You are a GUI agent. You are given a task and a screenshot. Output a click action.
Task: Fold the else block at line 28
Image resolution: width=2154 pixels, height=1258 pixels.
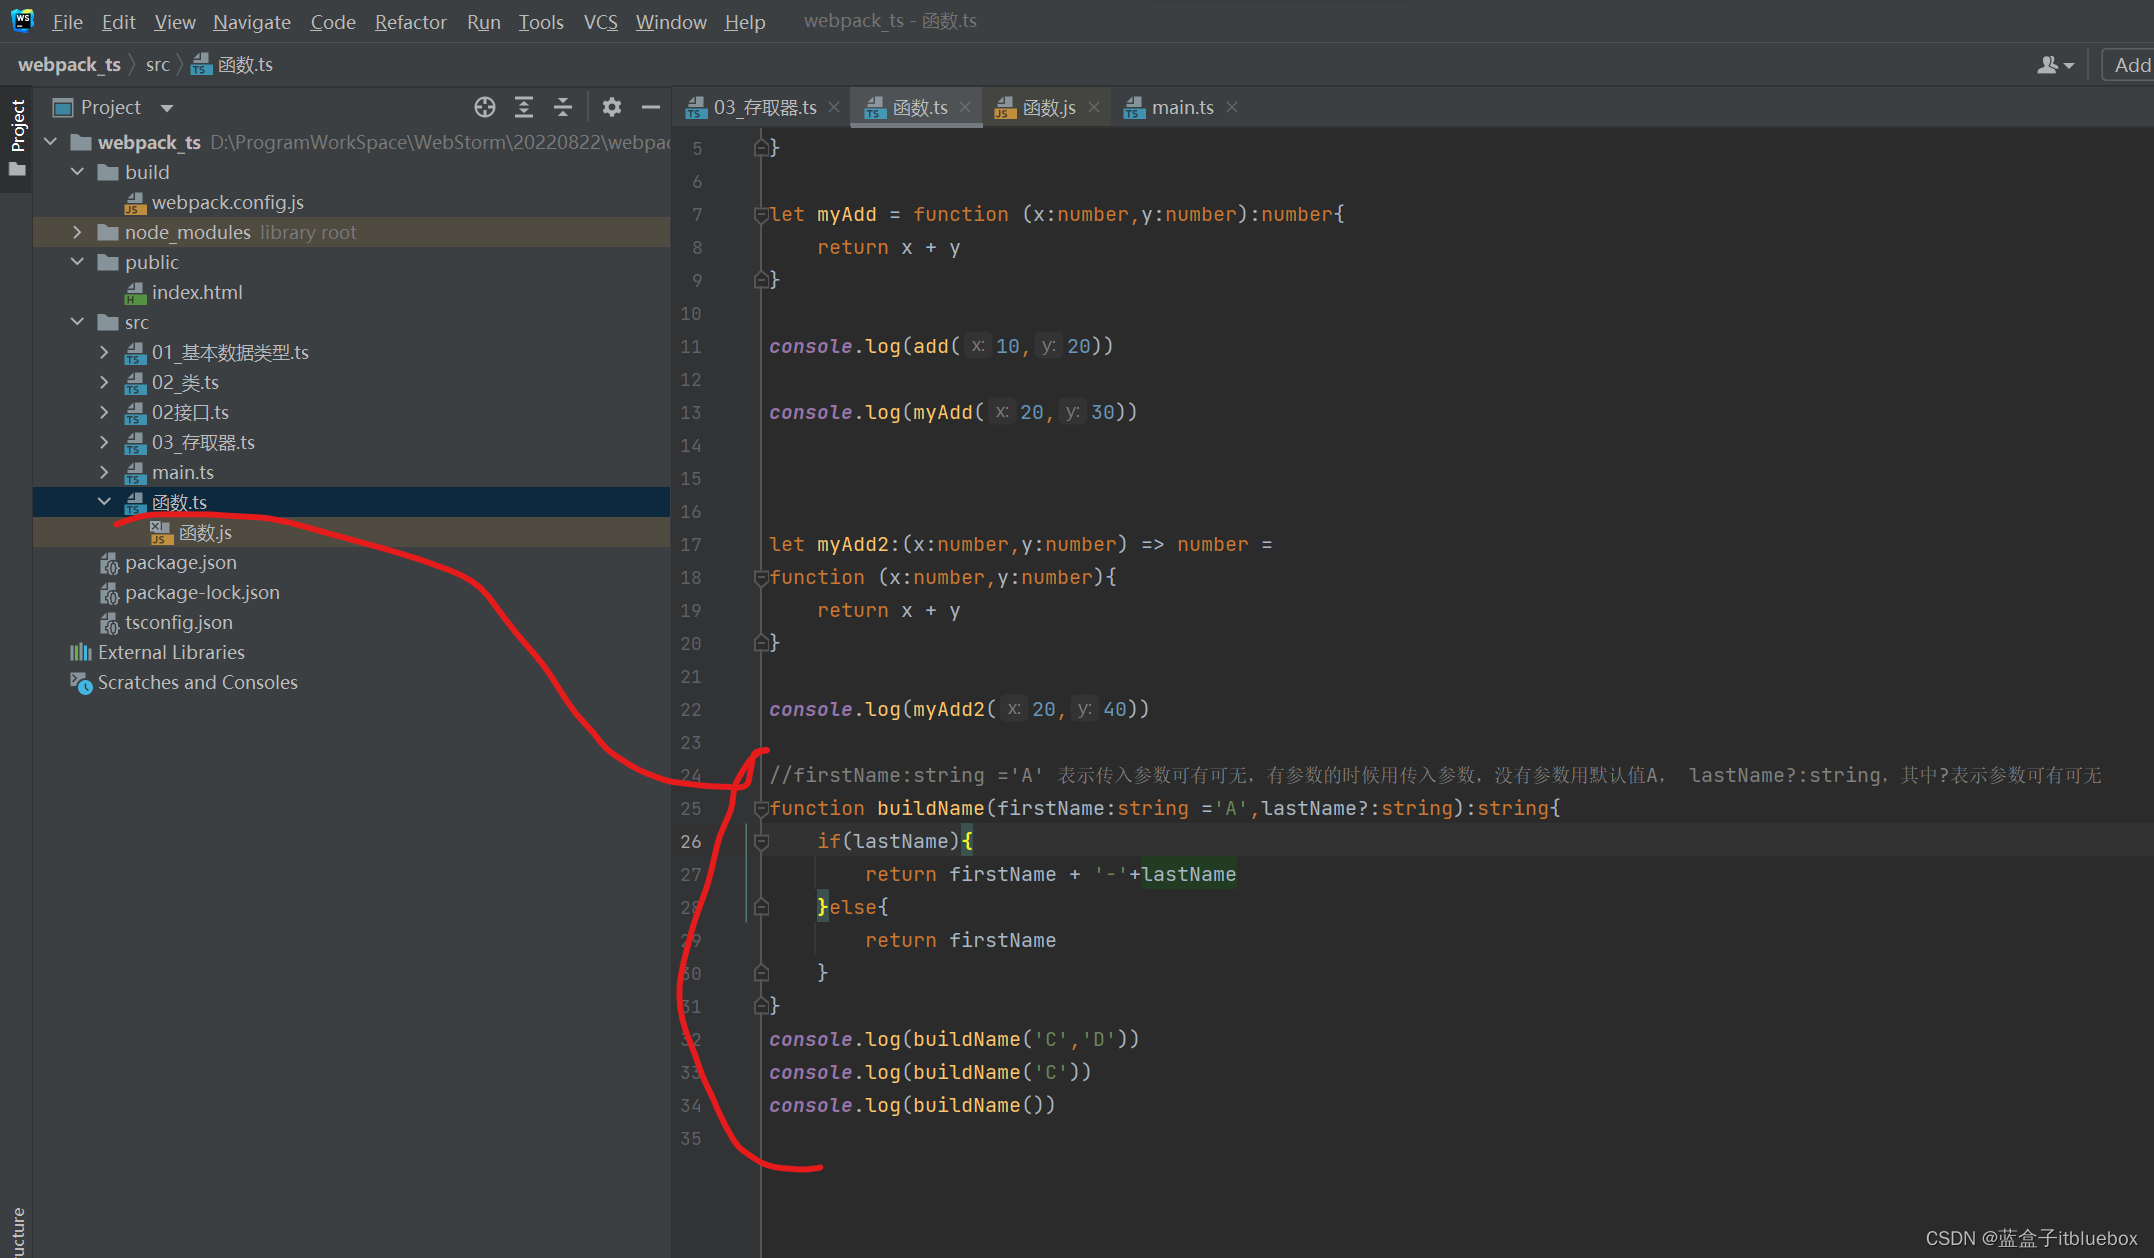[x=761, y=907]
